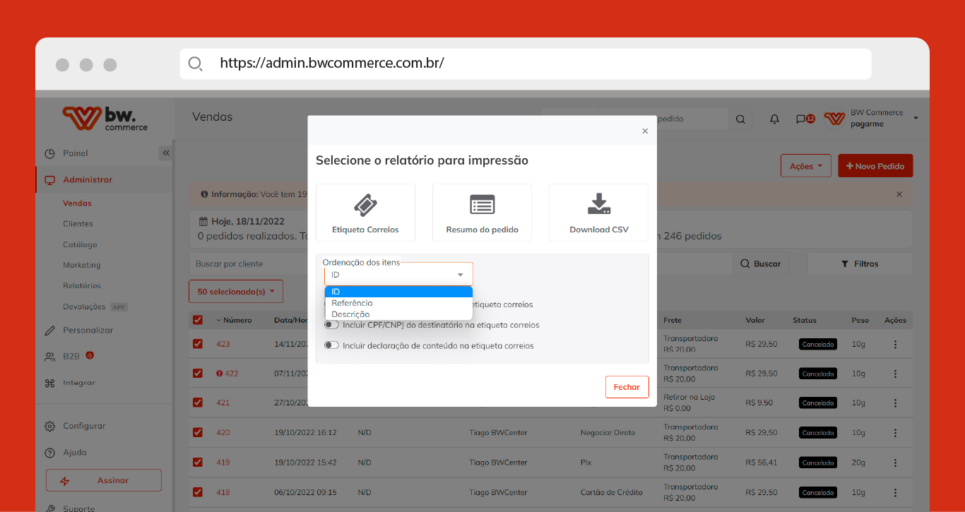Open Personalizar in the sidebar
Image resolution: width=965 pixels, height=512 pixels.
tap(87, 330)
